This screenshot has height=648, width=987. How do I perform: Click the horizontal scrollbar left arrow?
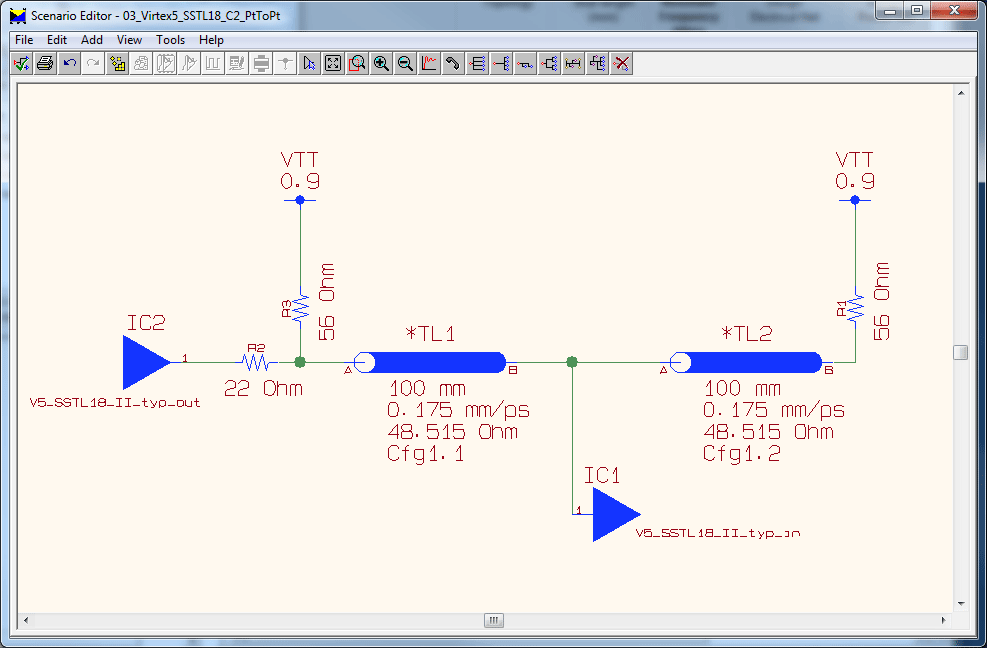click(25, 620)
